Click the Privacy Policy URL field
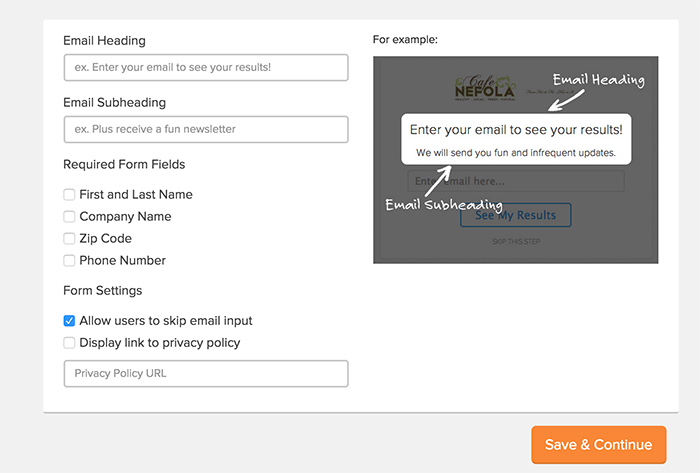The image size is (700, 473). click(x=206, y=373)
